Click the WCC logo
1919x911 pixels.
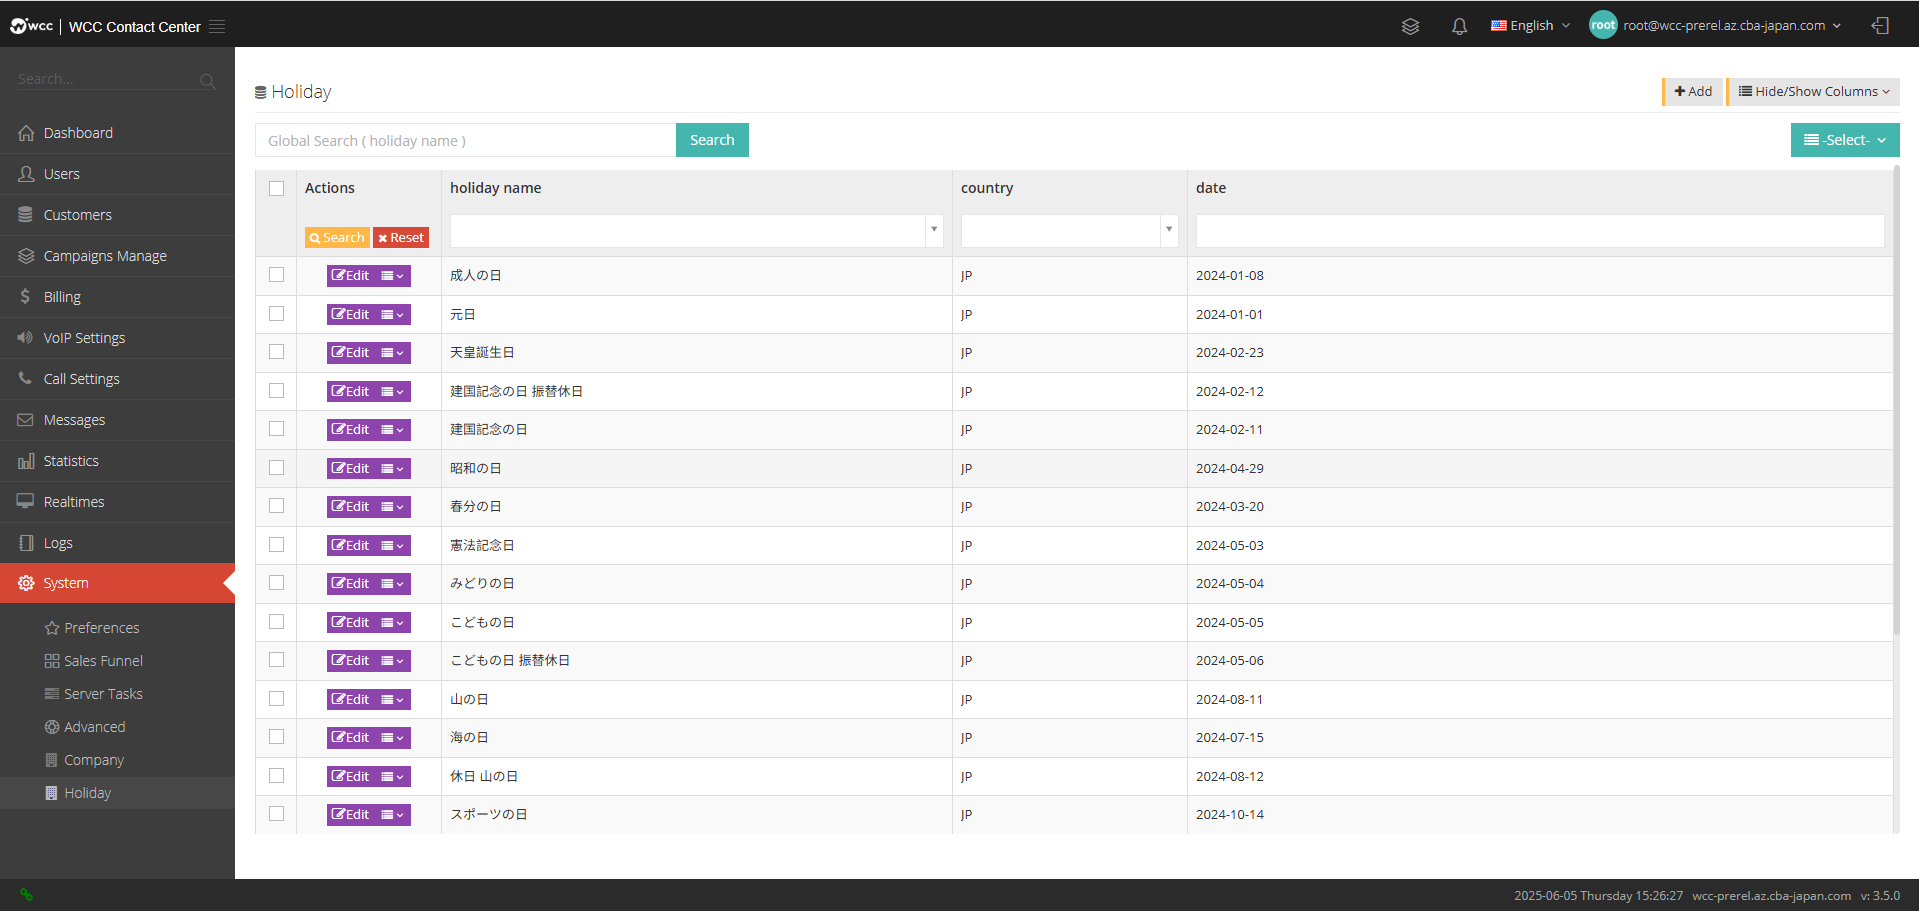coord(32,26)
